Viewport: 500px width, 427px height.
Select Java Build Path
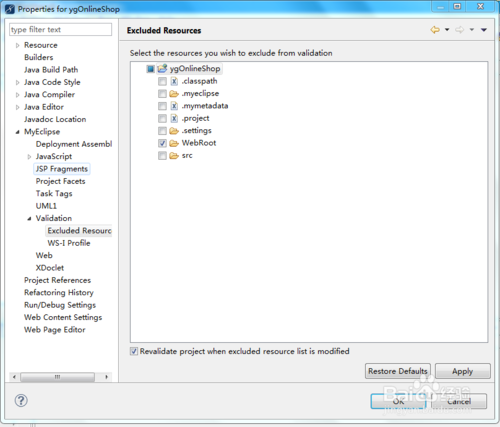point(51,70)
